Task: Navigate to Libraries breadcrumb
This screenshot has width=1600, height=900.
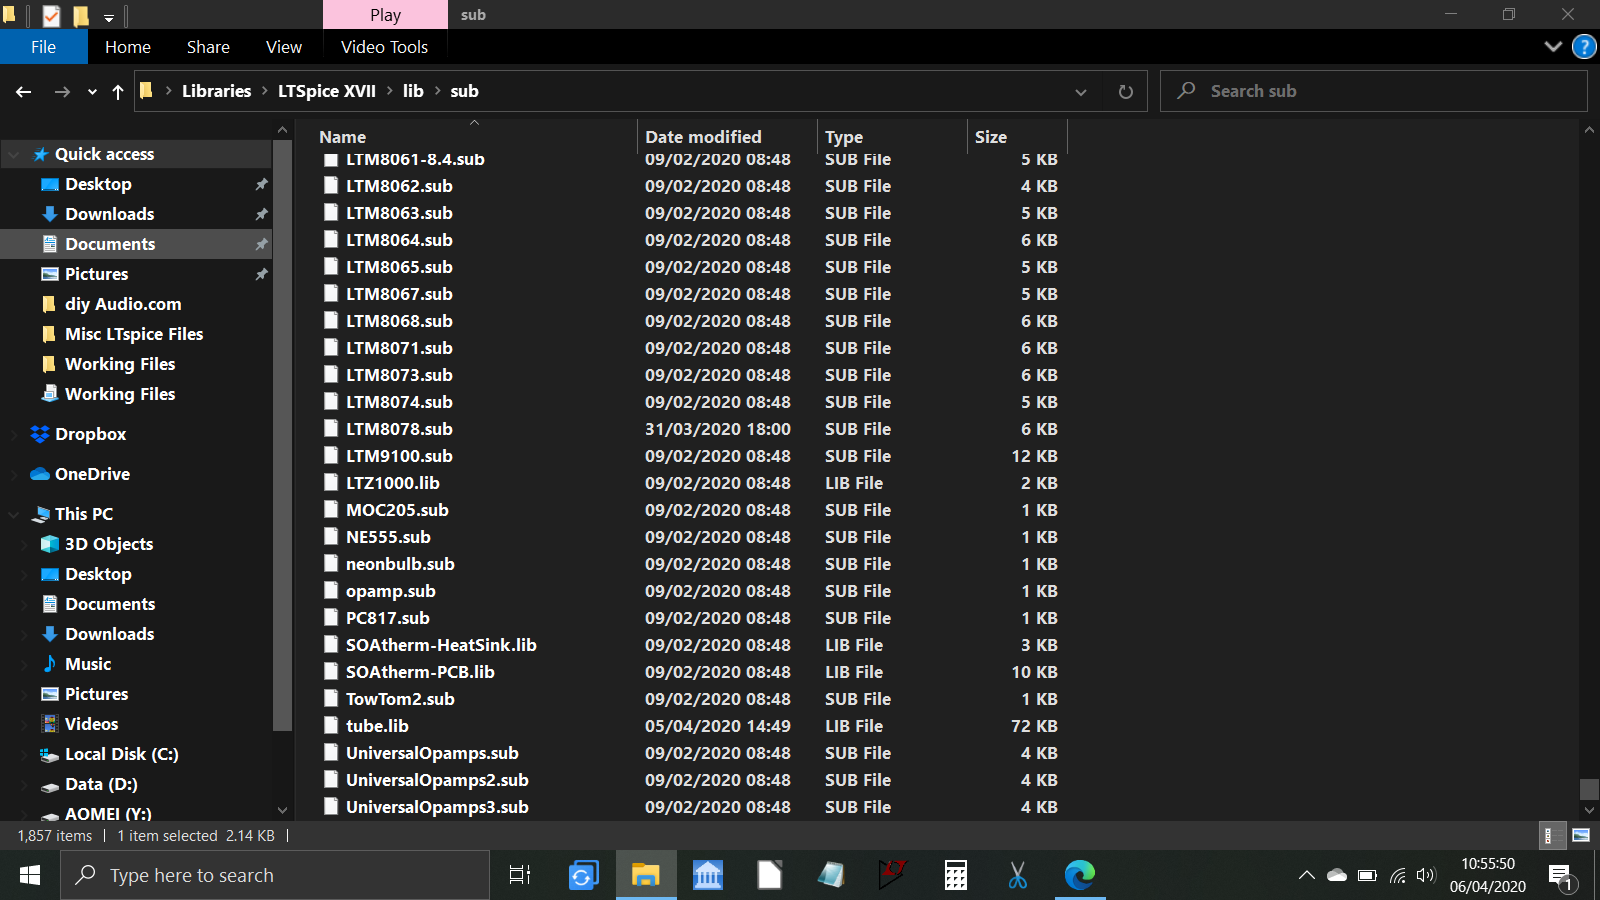Action: pyautogui.click(x=216, y=91)
